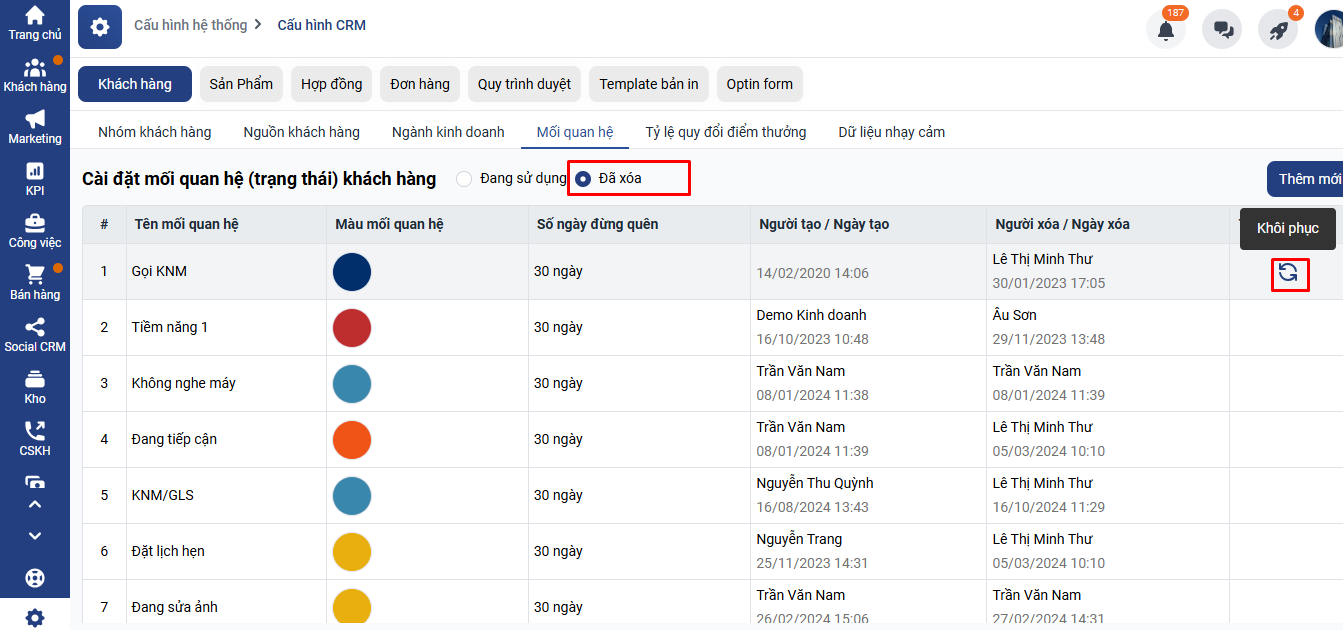Image resolution: width=1343 pixels, height=630 pixels.
Task: Switch to Nguồn khách hàng tab
Action: point(301,132)
